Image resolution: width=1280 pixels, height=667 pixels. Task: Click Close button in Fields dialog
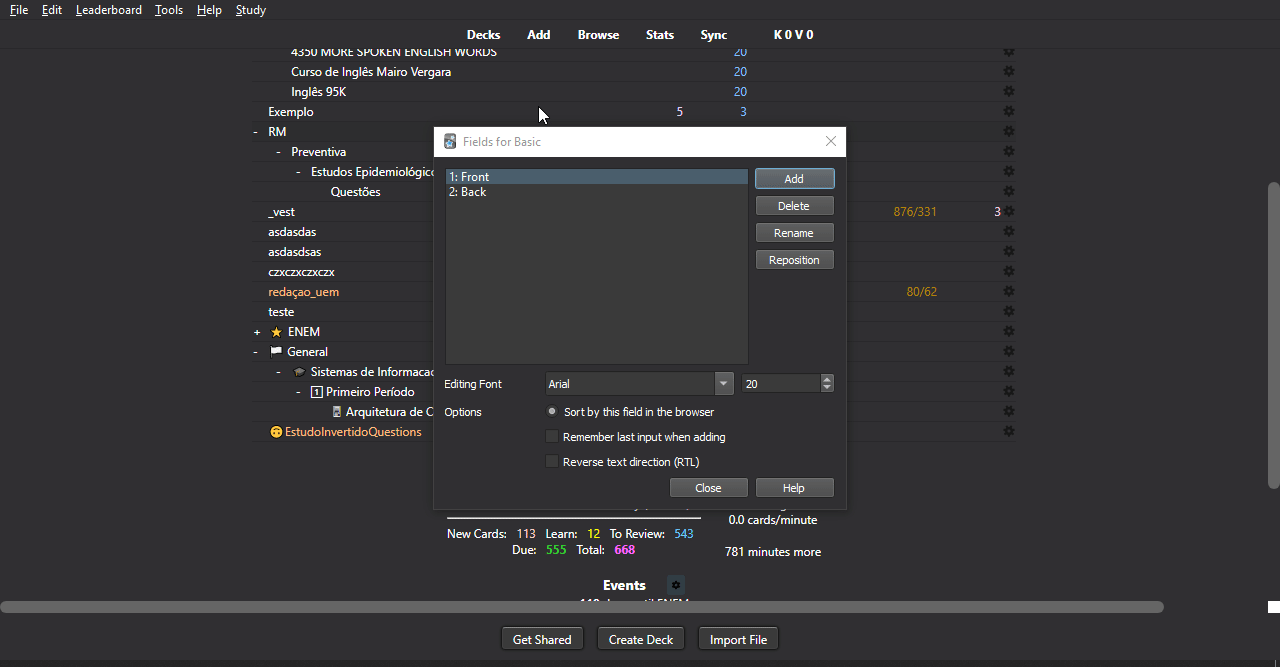tap(708, 488)
